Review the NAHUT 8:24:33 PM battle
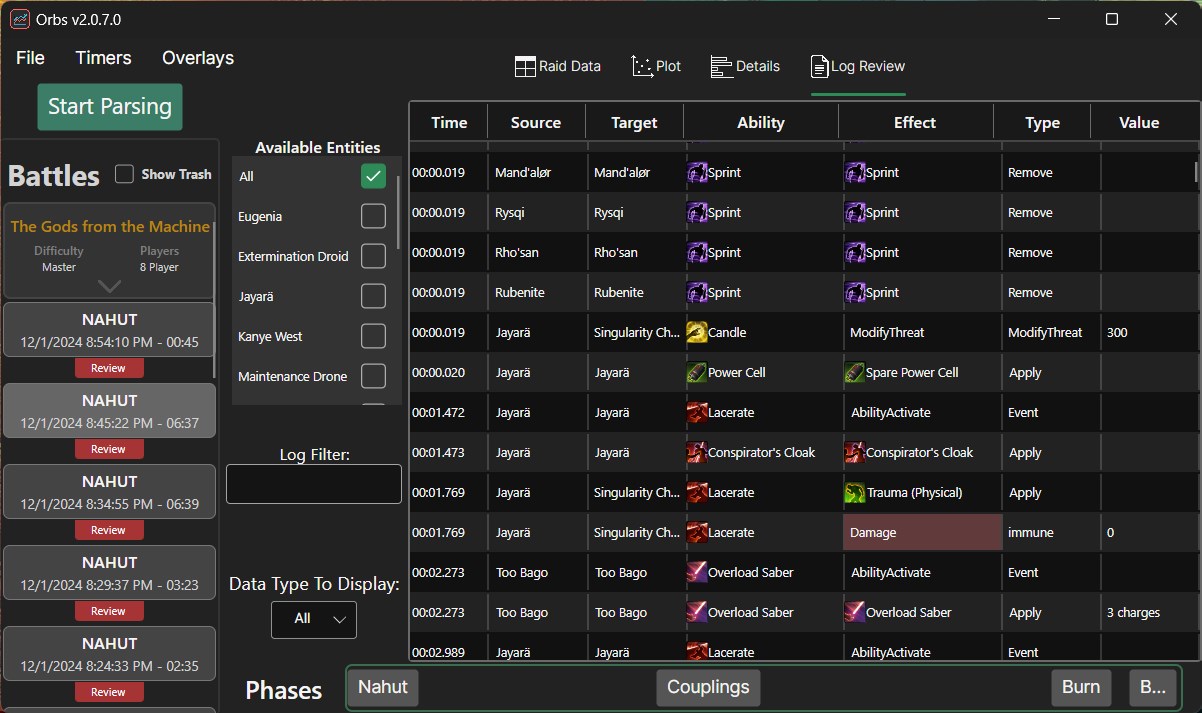The width and height of the screenshot is (1202, 713). (109, 692)
